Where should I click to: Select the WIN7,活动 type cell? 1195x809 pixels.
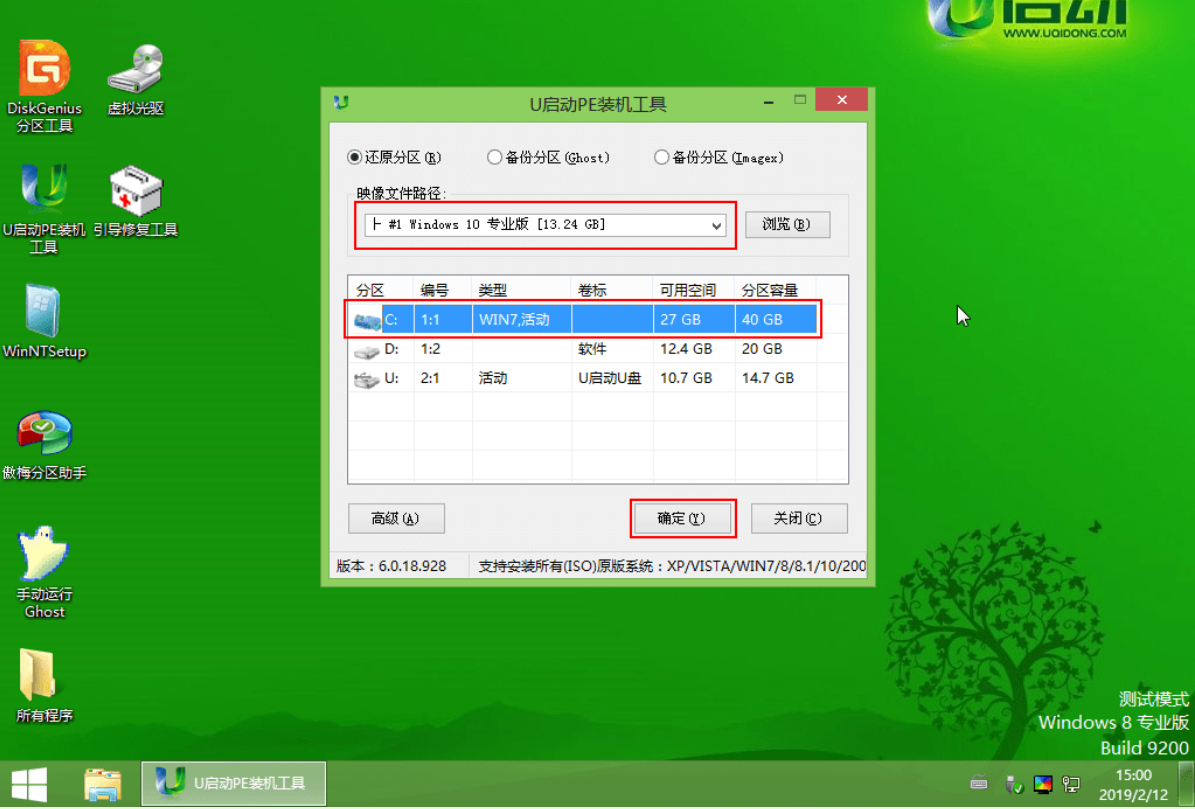pos(521,320)
